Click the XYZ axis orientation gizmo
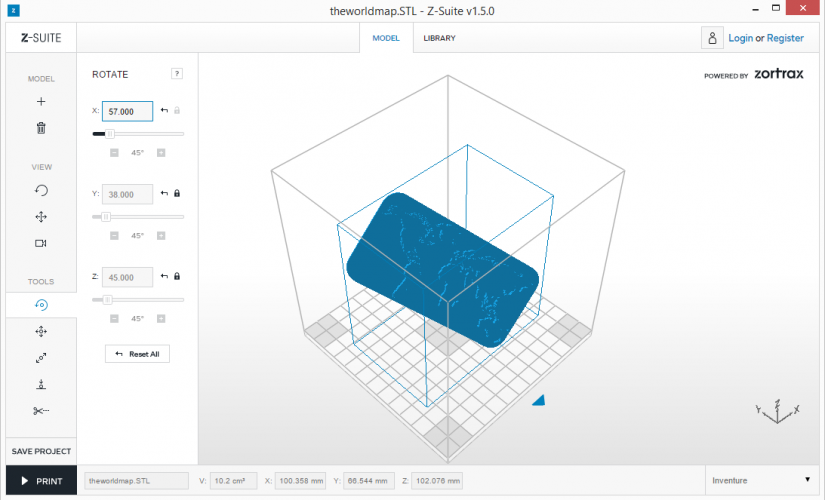This screenshot has height=500, width=825. [x=778, y=412]
